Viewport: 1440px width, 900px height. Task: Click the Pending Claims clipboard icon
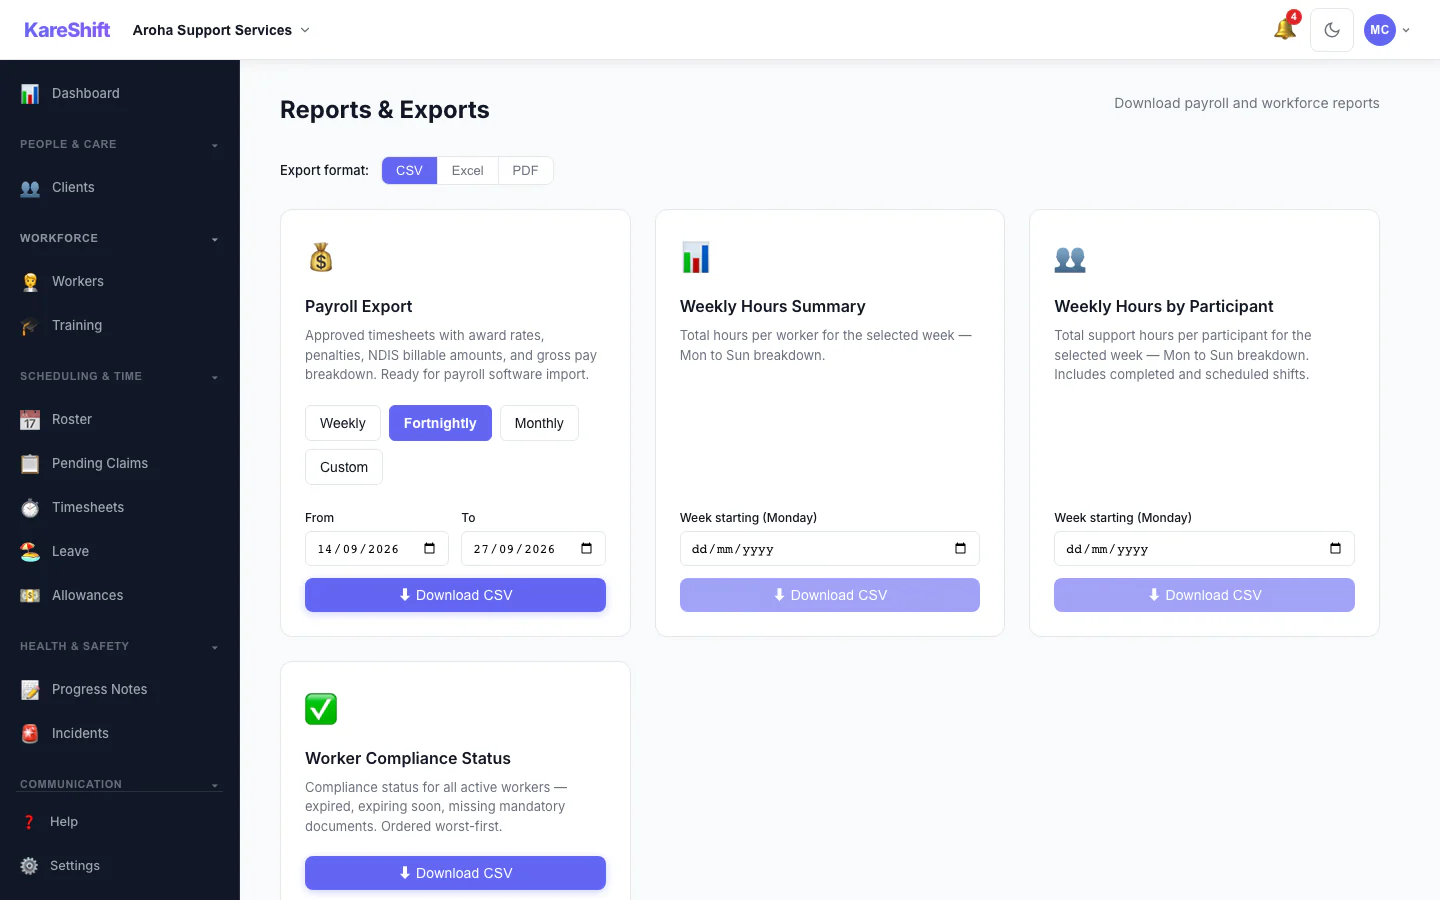click(30, 463)
